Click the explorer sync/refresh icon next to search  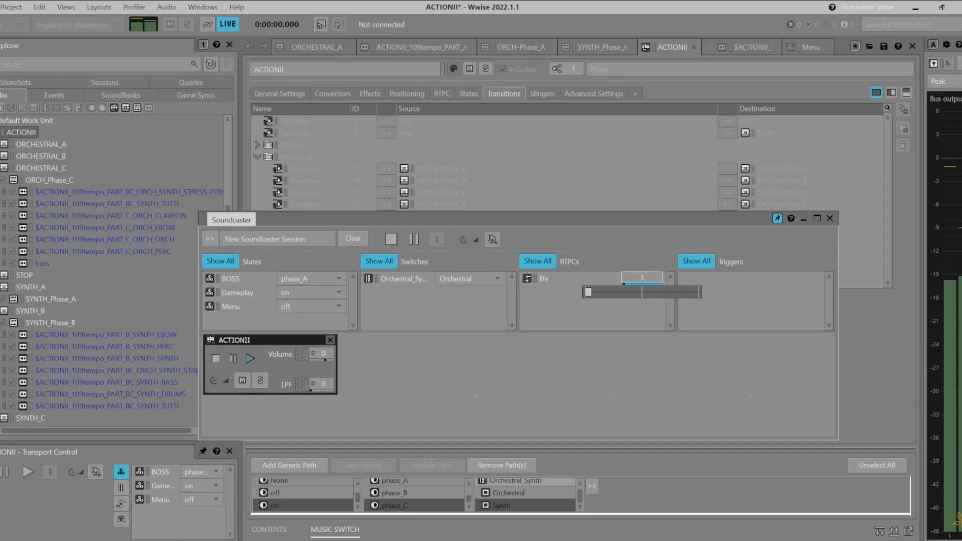point(210,64)
